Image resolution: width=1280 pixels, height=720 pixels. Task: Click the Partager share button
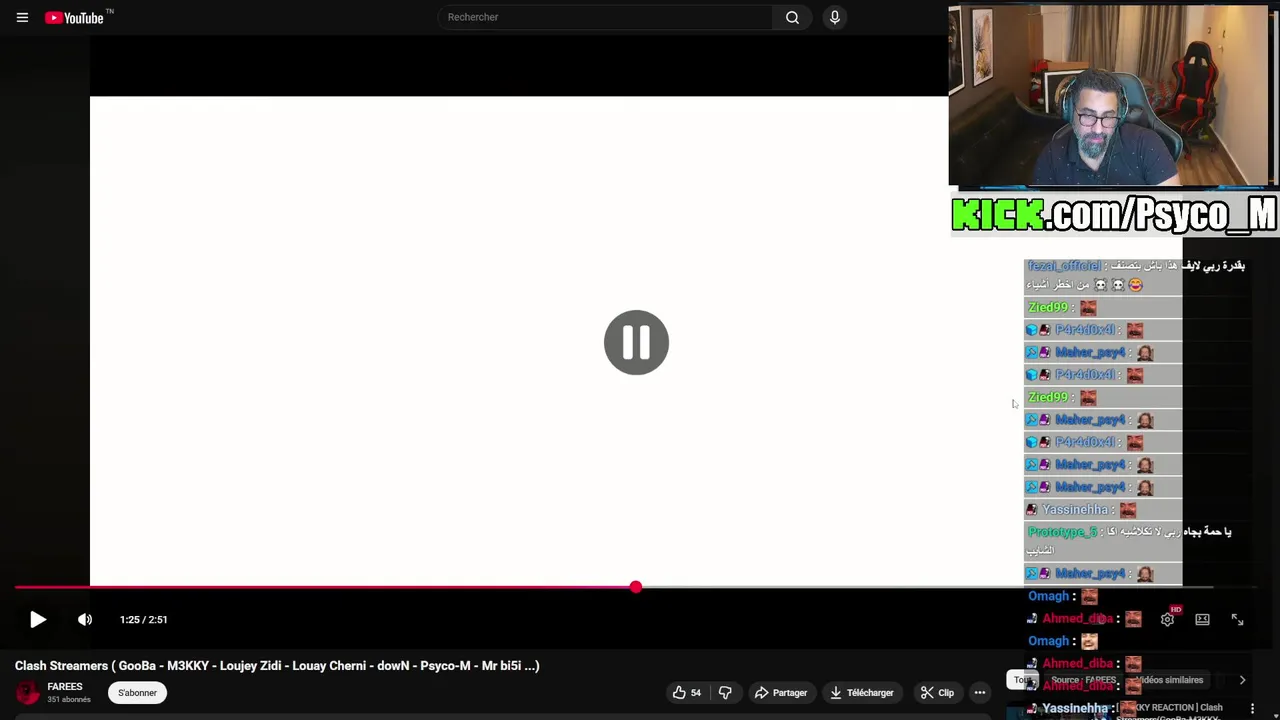click(781, 693)
